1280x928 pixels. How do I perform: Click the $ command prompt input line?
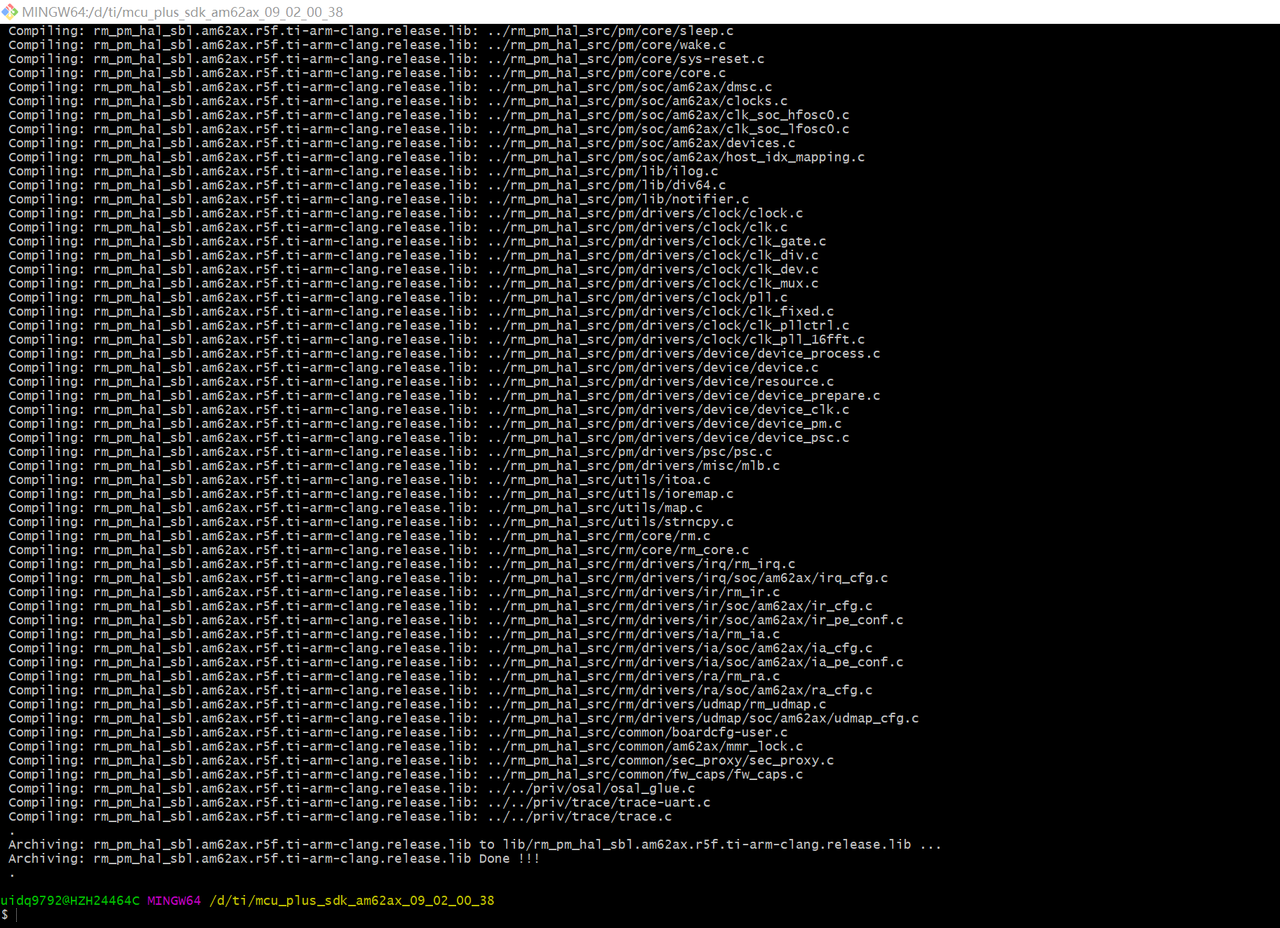pyautogui.click(x=640, y=914)
